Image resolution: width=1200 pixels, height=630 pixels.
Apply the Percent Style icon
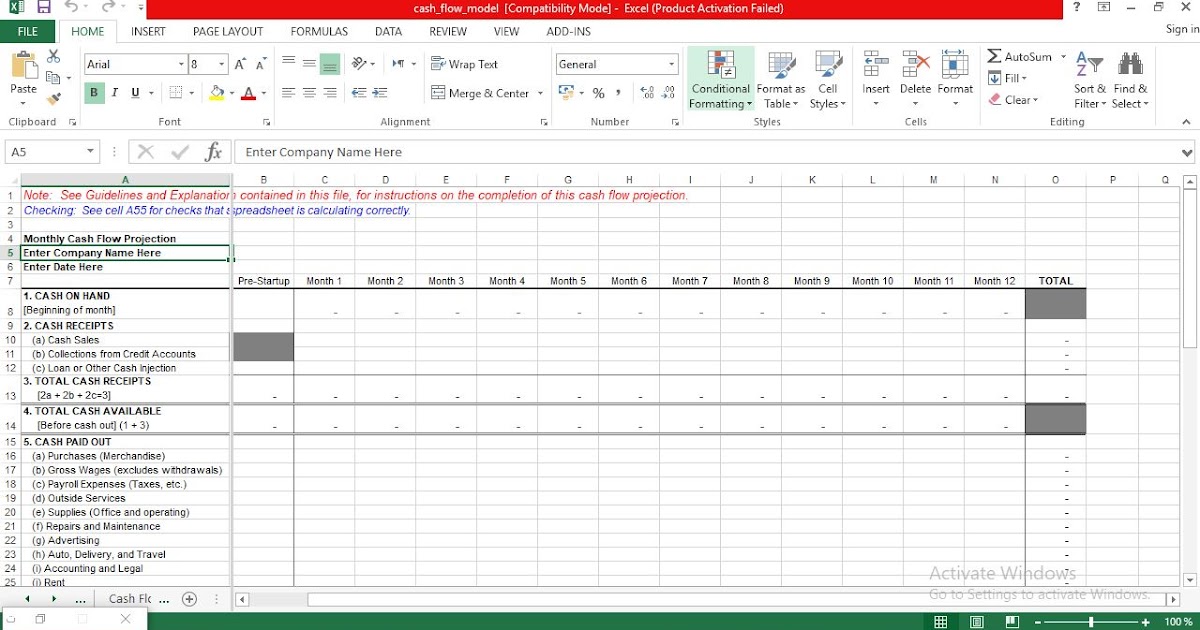click(598, 91)
